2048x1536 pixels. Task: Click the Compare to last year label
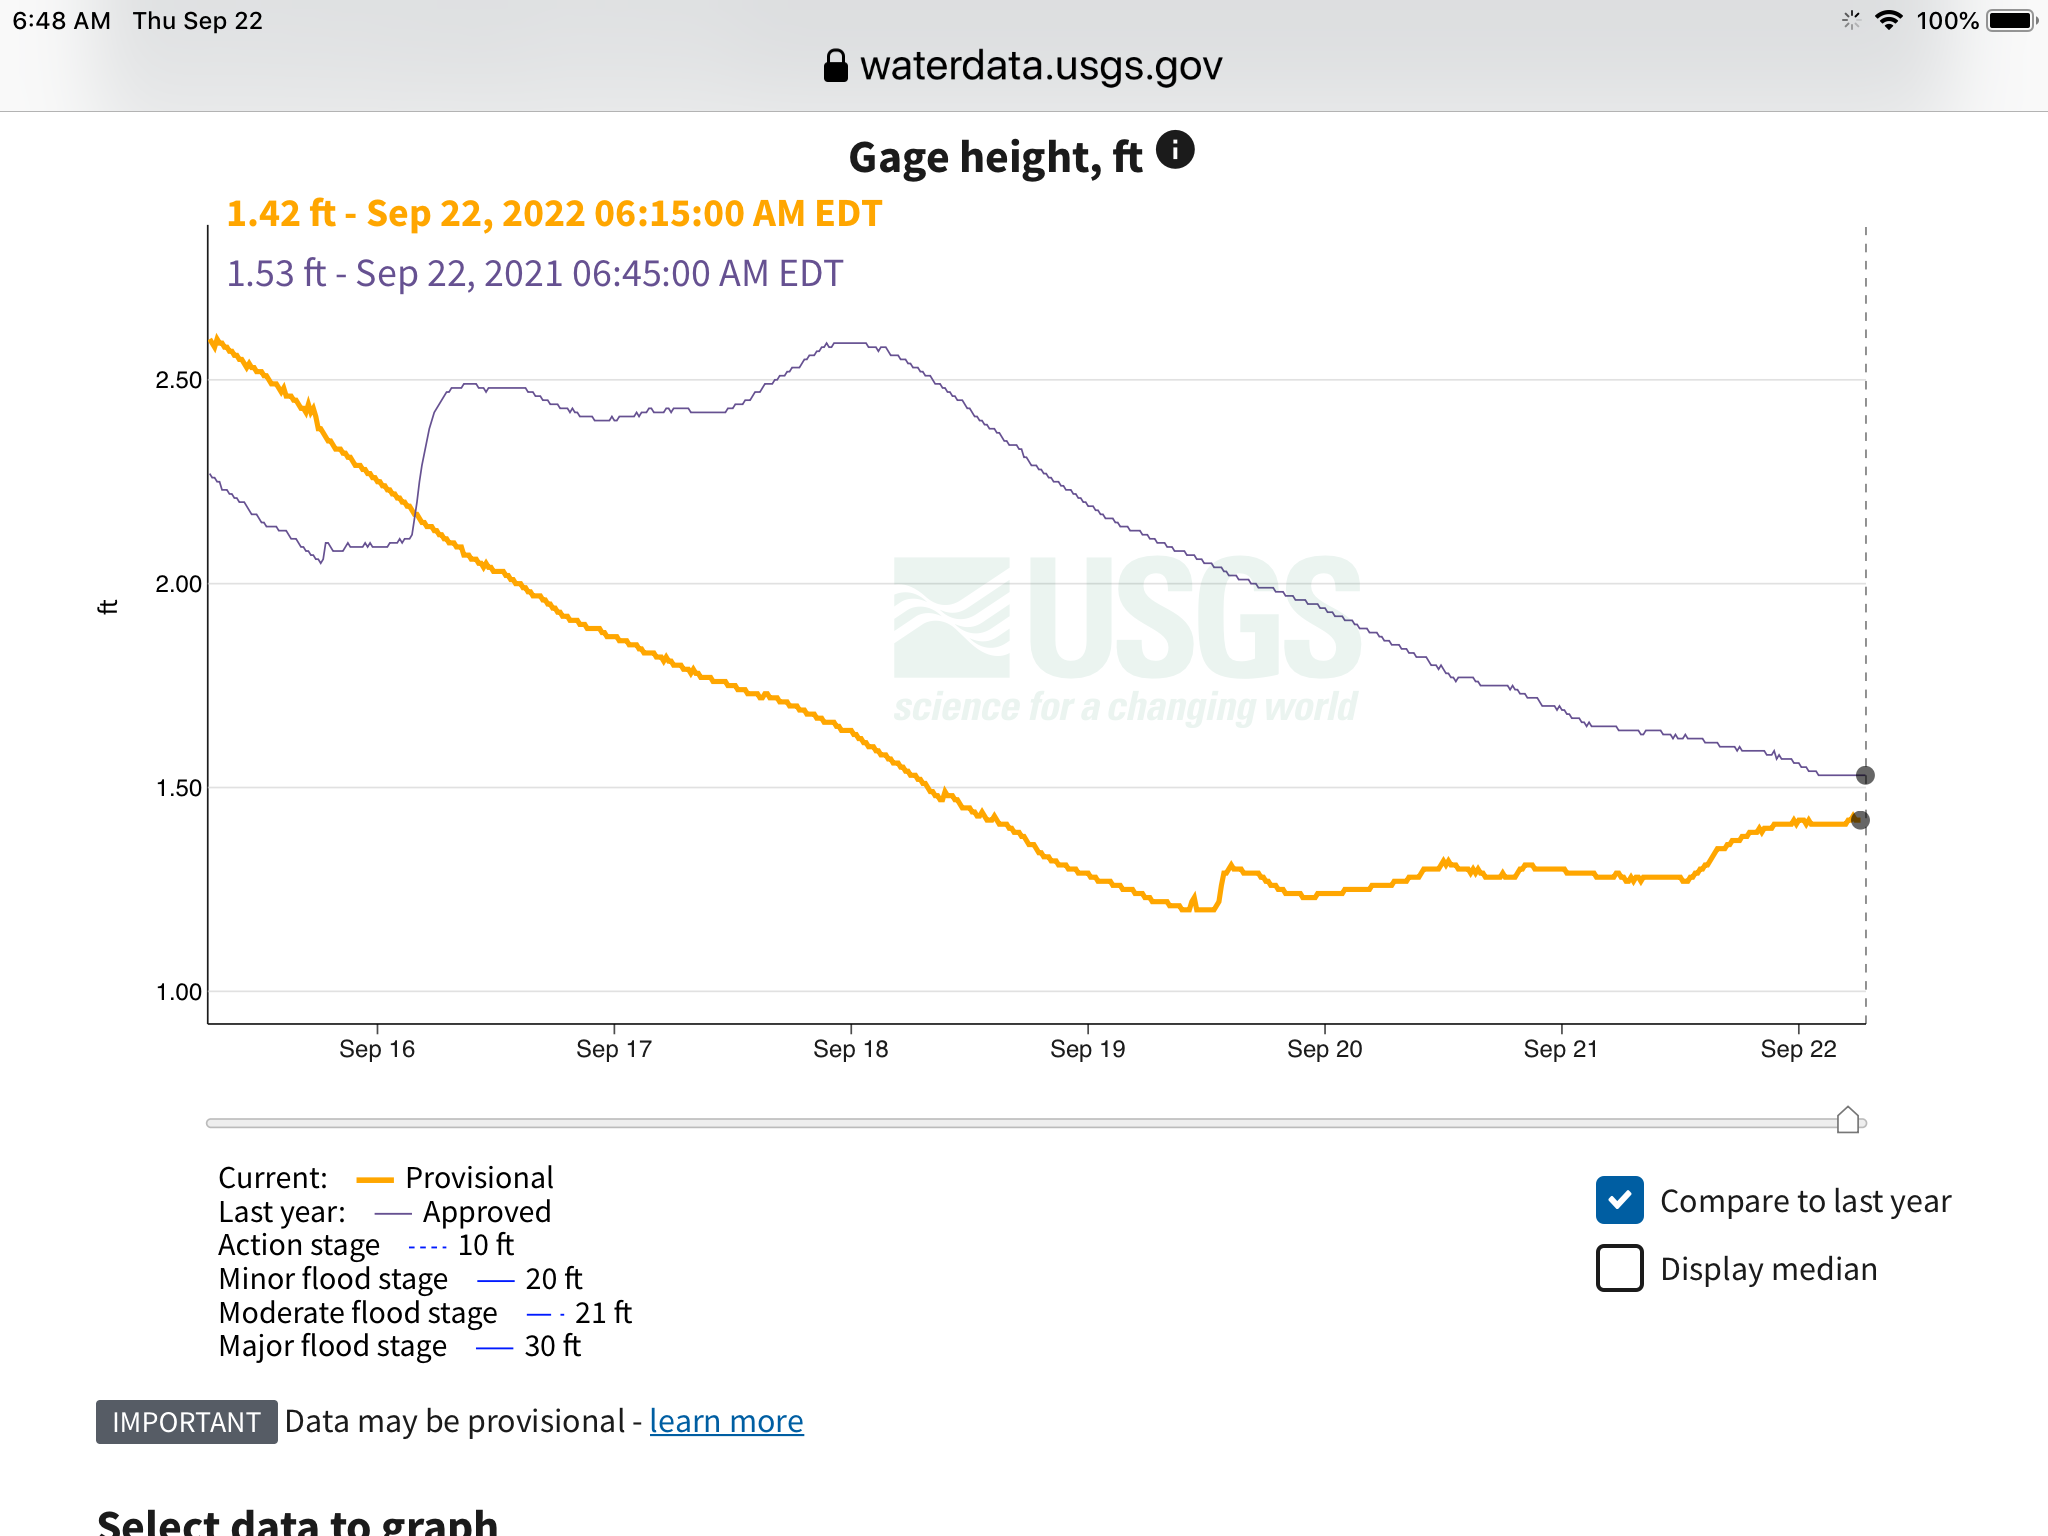[x=1805, y=1201]
